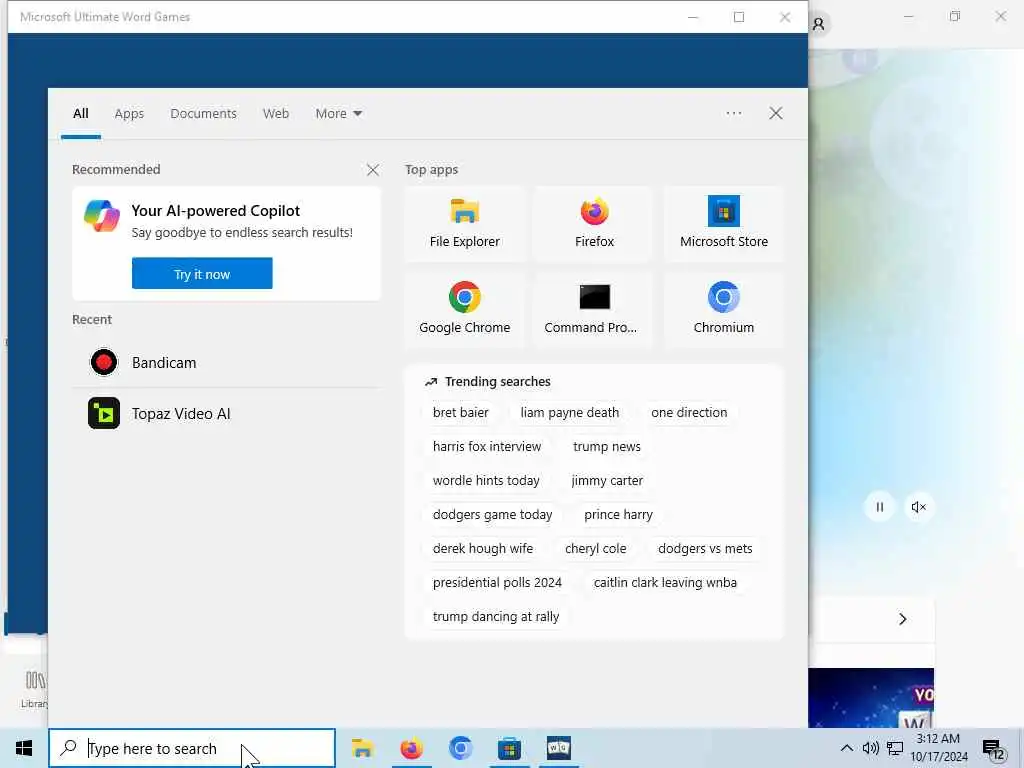
Task: Switch to the Apps search tab
Action: 129,114
